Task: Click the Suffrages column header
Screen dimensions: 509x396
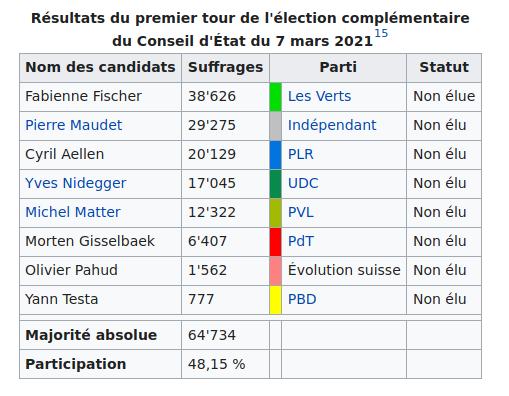Action: coord(226,68)
